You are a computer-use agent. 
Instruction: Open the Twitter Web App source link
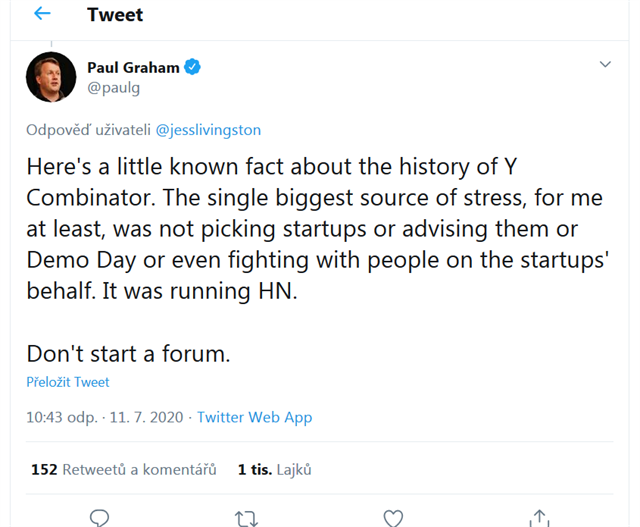[x=254, y=417]
